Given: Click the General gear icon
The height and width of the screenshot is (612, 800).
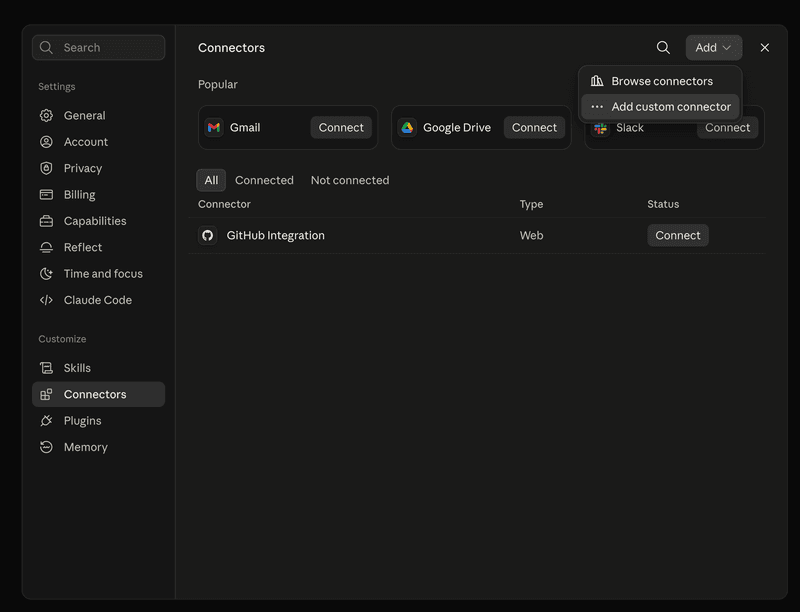Looking at the screenshot, I should coord(46,115).
